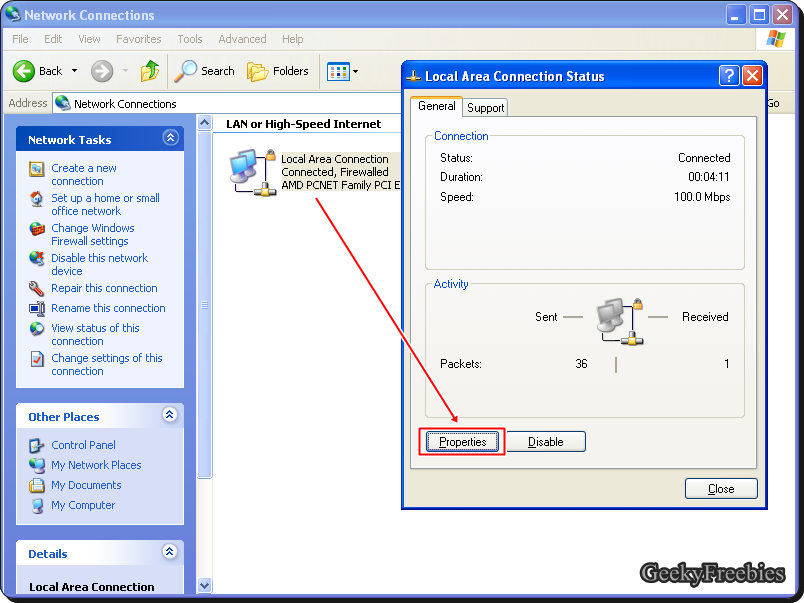Image resolution: width=804 pixels, height=603 pixels.
Task: Click the green Back arrow icon
Action: [23, 71]
